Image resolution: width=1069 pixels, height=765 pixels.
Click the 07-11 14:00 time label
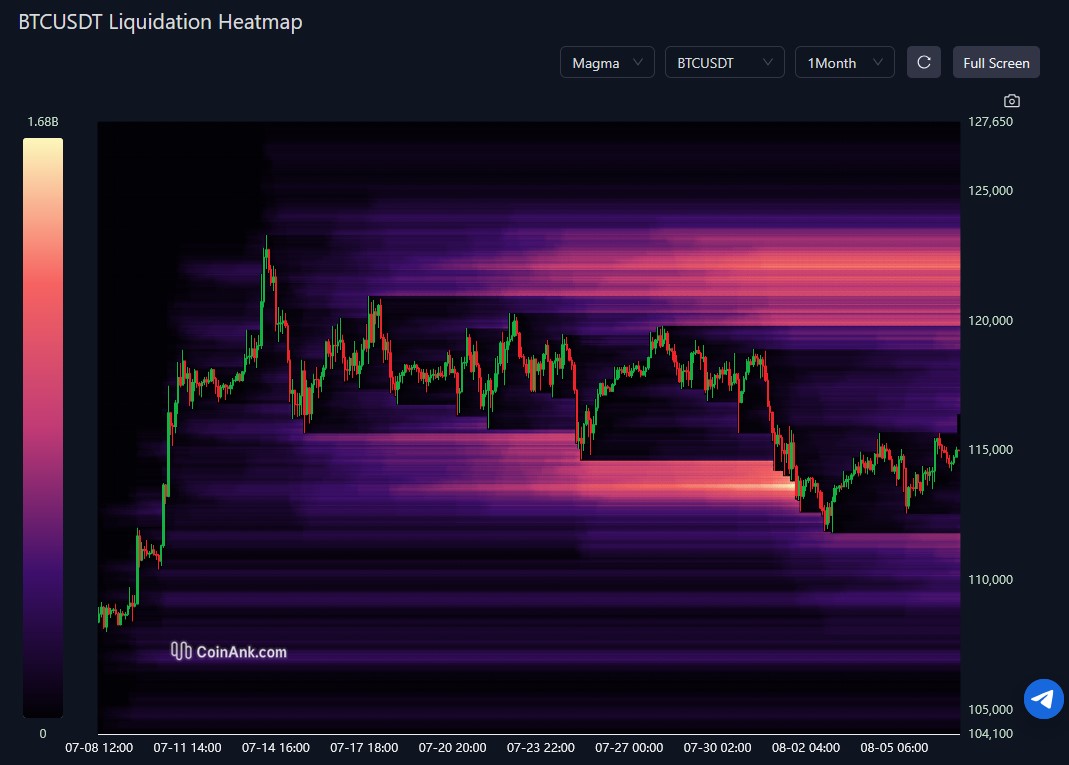click(187, 748)
